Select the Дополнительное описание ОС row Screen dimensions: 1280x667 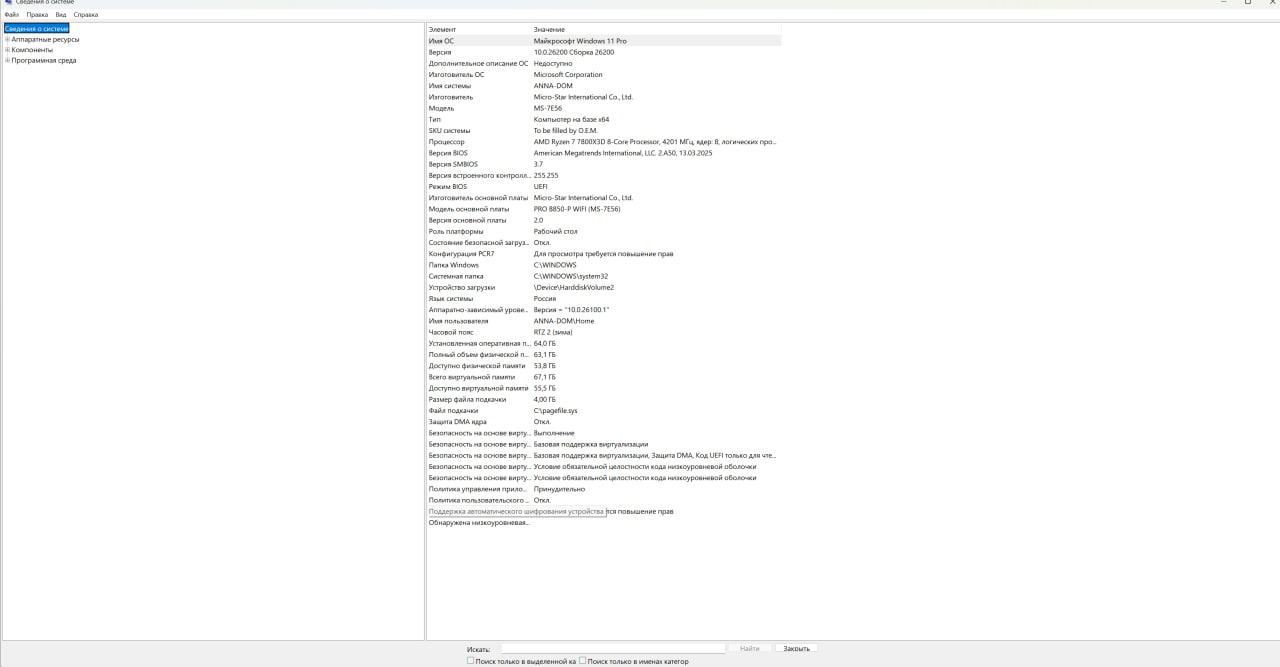604,63
